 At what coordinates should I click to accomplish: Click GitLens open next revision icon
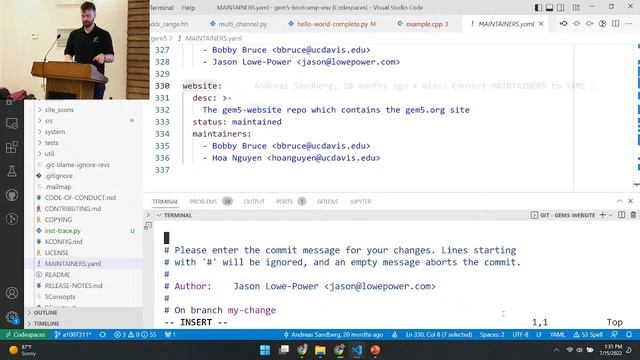coord(590,24)
